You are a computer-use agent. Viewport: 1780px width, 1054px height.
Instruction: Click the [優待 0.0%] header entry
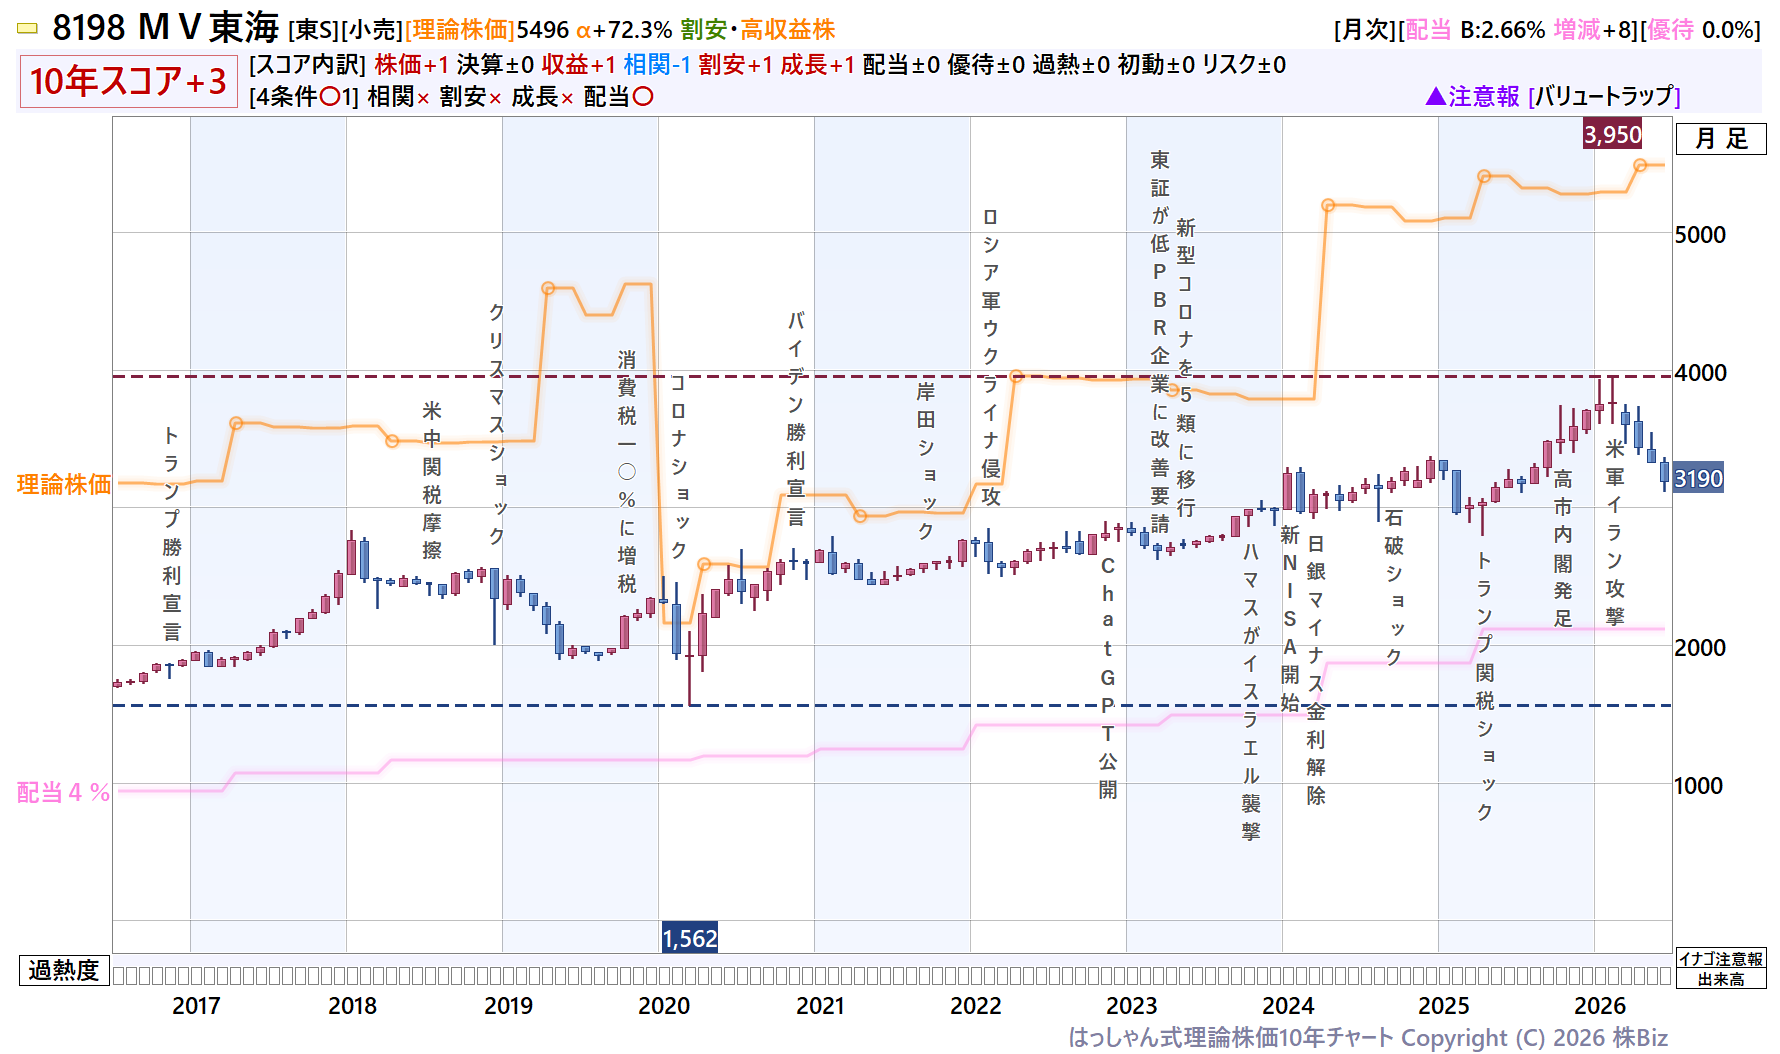[1700, 30]
